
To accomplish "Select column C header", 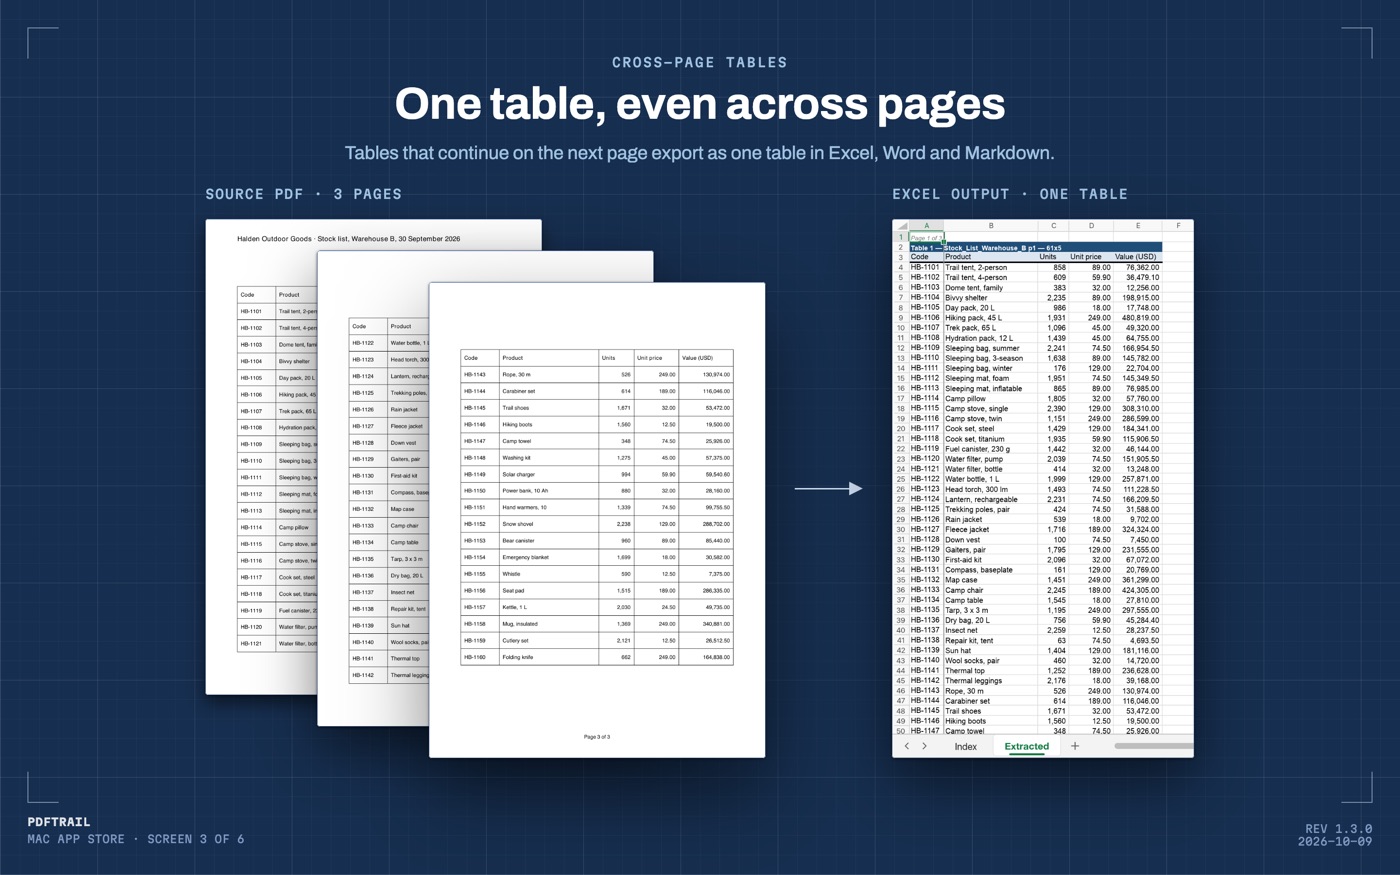I will pos(1053,226).
